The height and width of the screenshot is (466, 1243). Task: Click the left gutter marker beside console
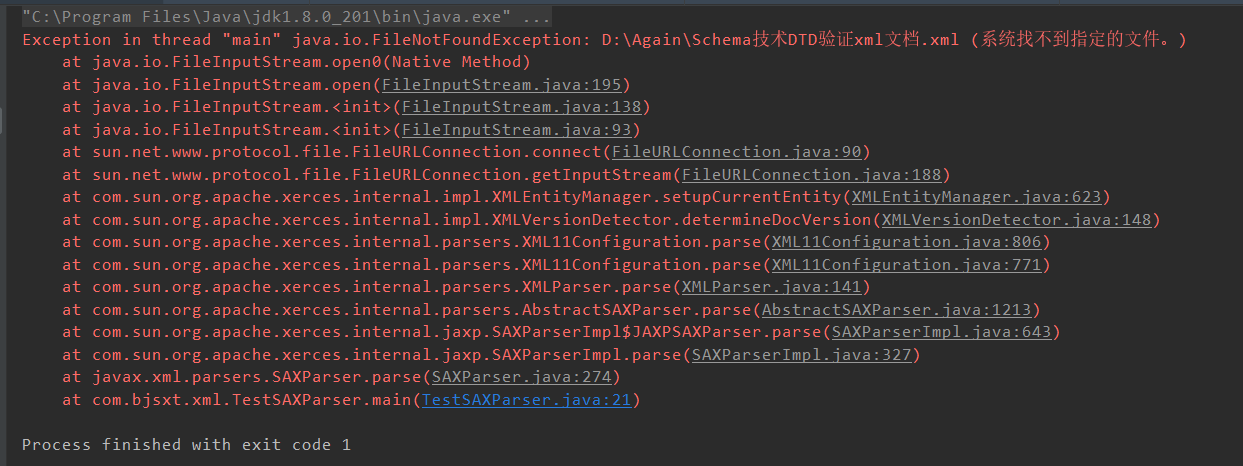[x=2, y=120]
